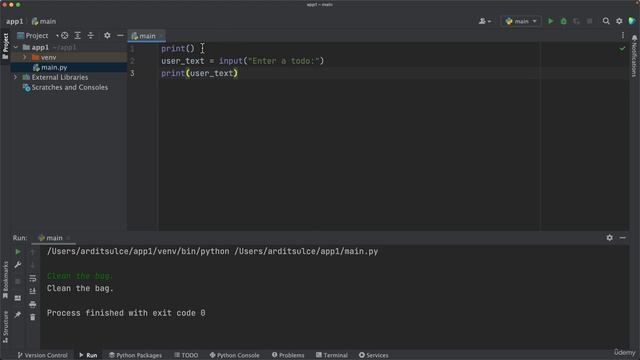Open editor tab options three-dot menu

coord(623,36)
